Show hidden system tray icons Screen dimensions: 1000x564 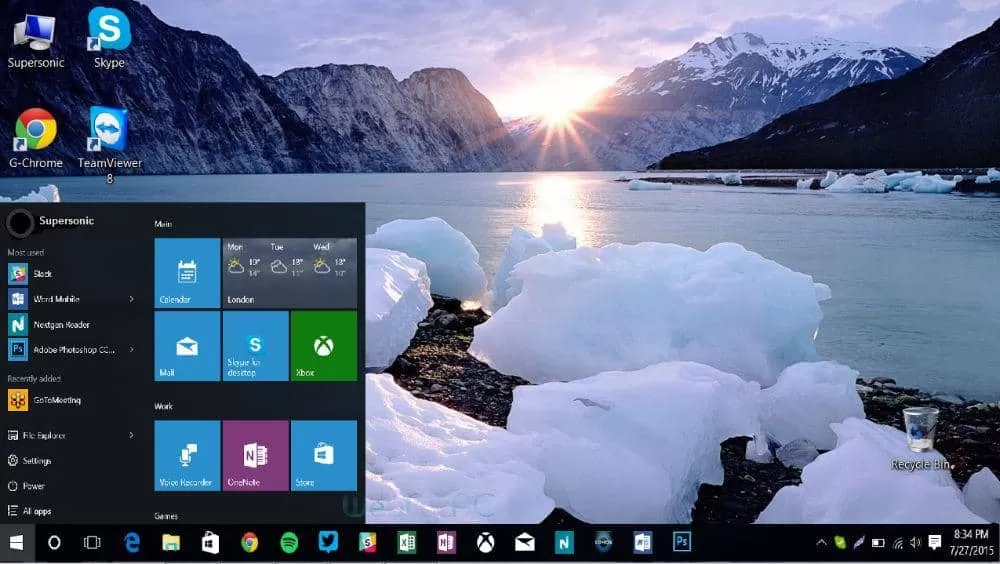click(x=821, y=543)
